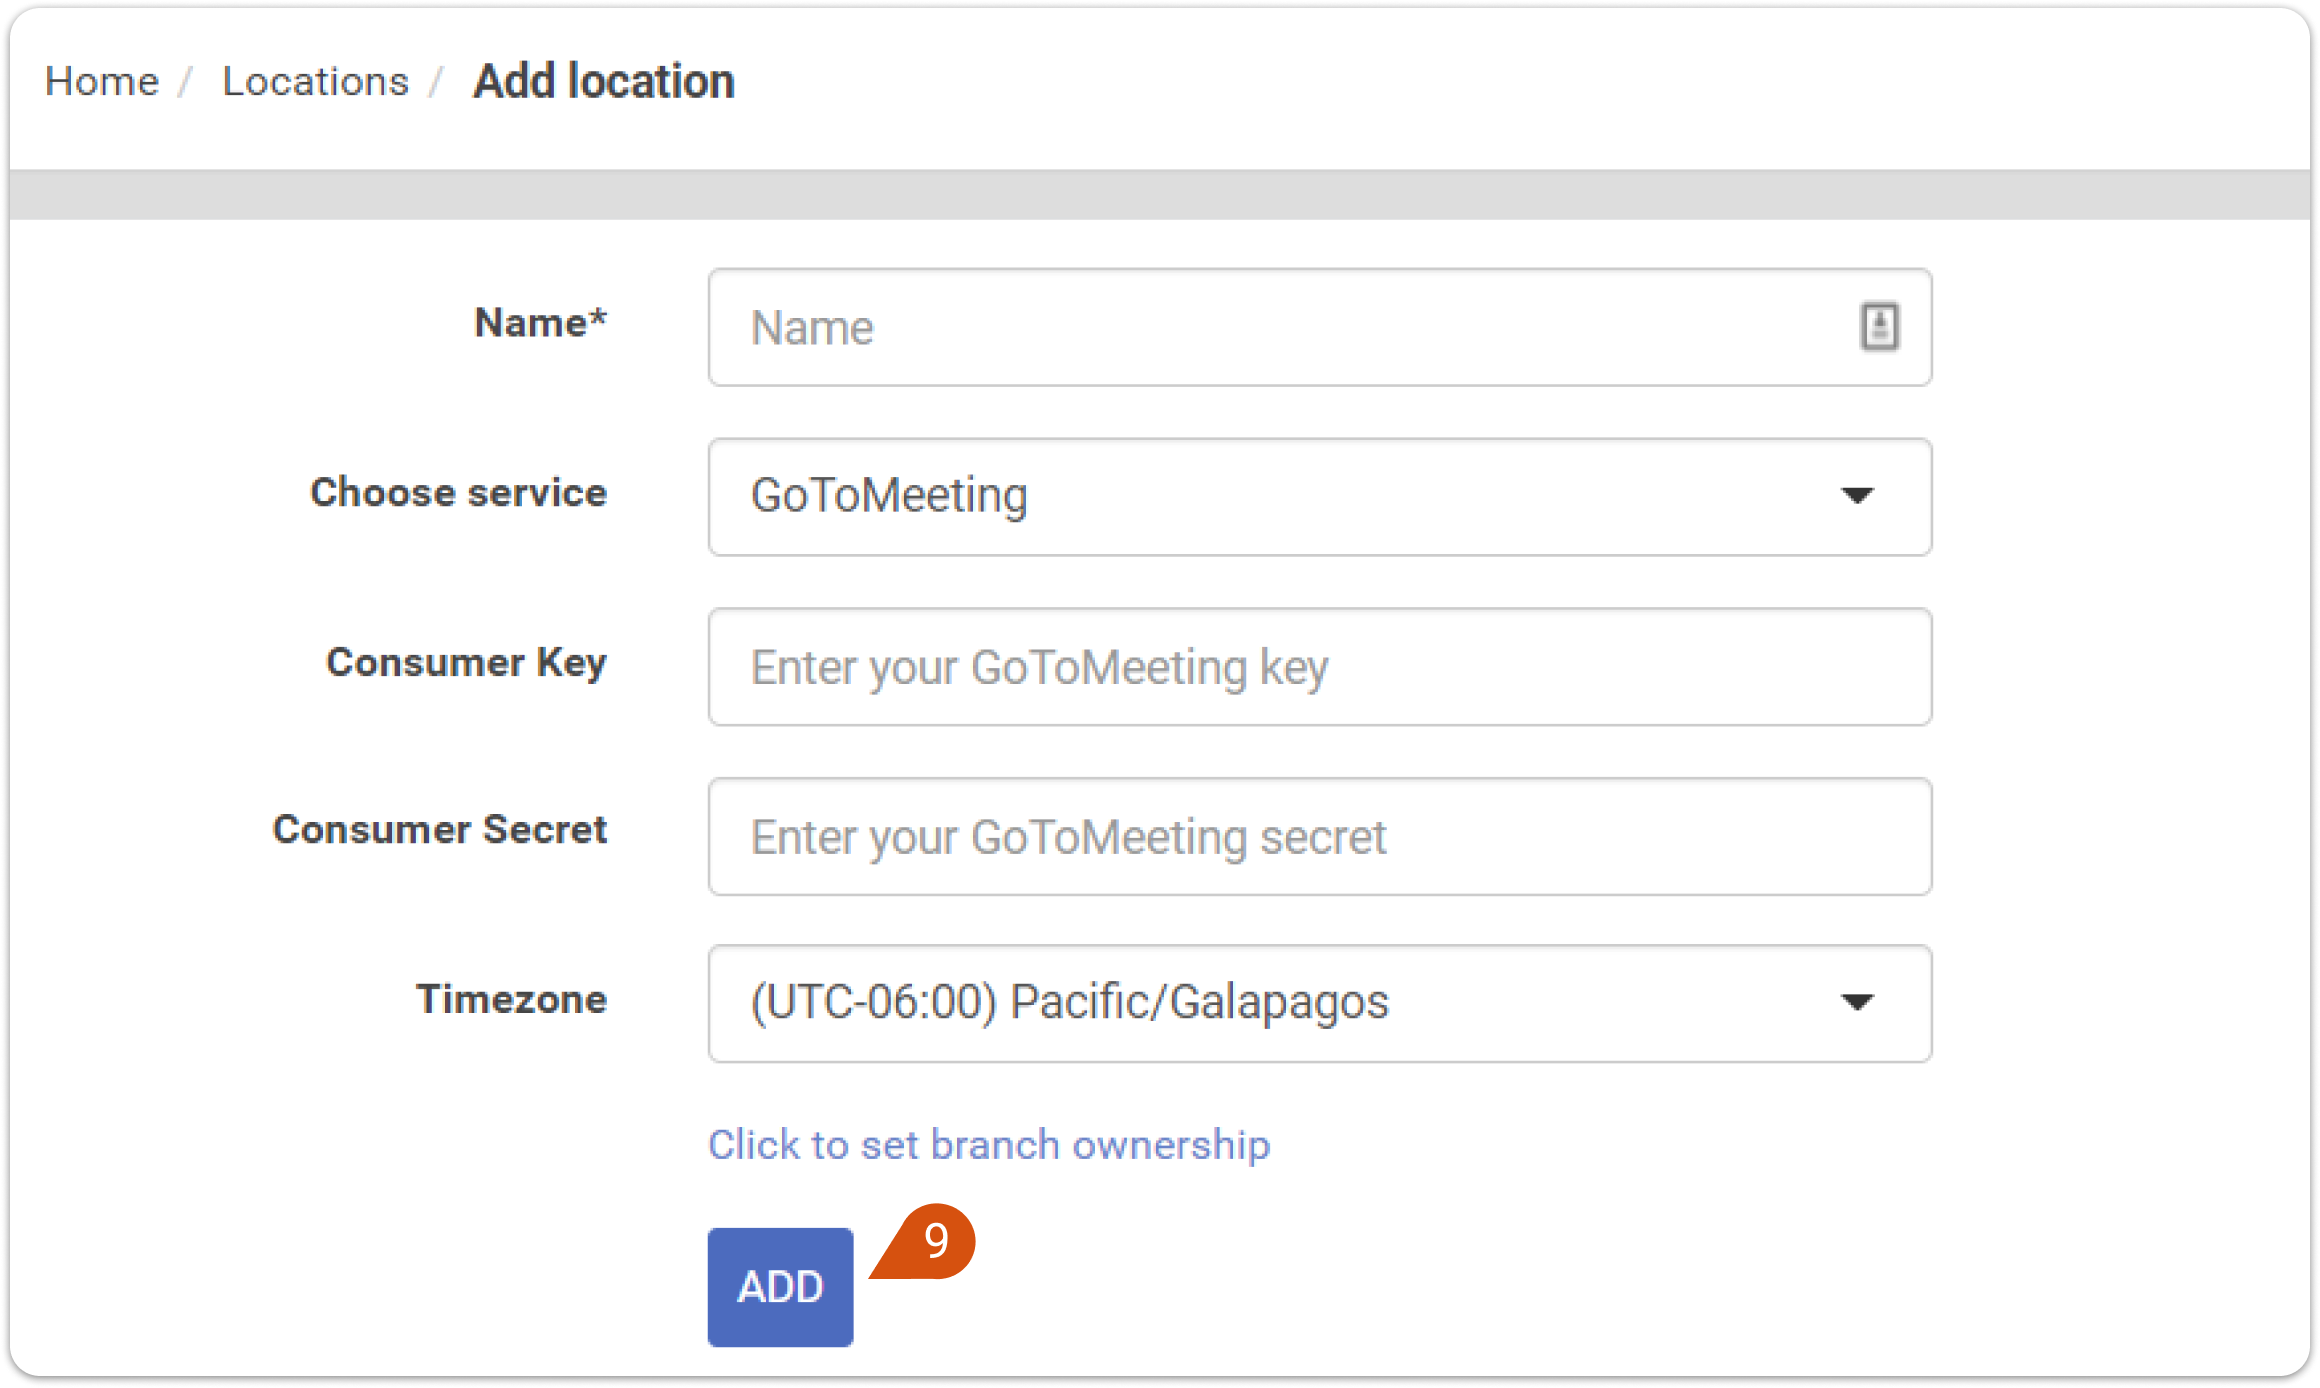Navigate to Locations breadcrumb
Screen dimensions: 2320x1388
click(315, 81)
